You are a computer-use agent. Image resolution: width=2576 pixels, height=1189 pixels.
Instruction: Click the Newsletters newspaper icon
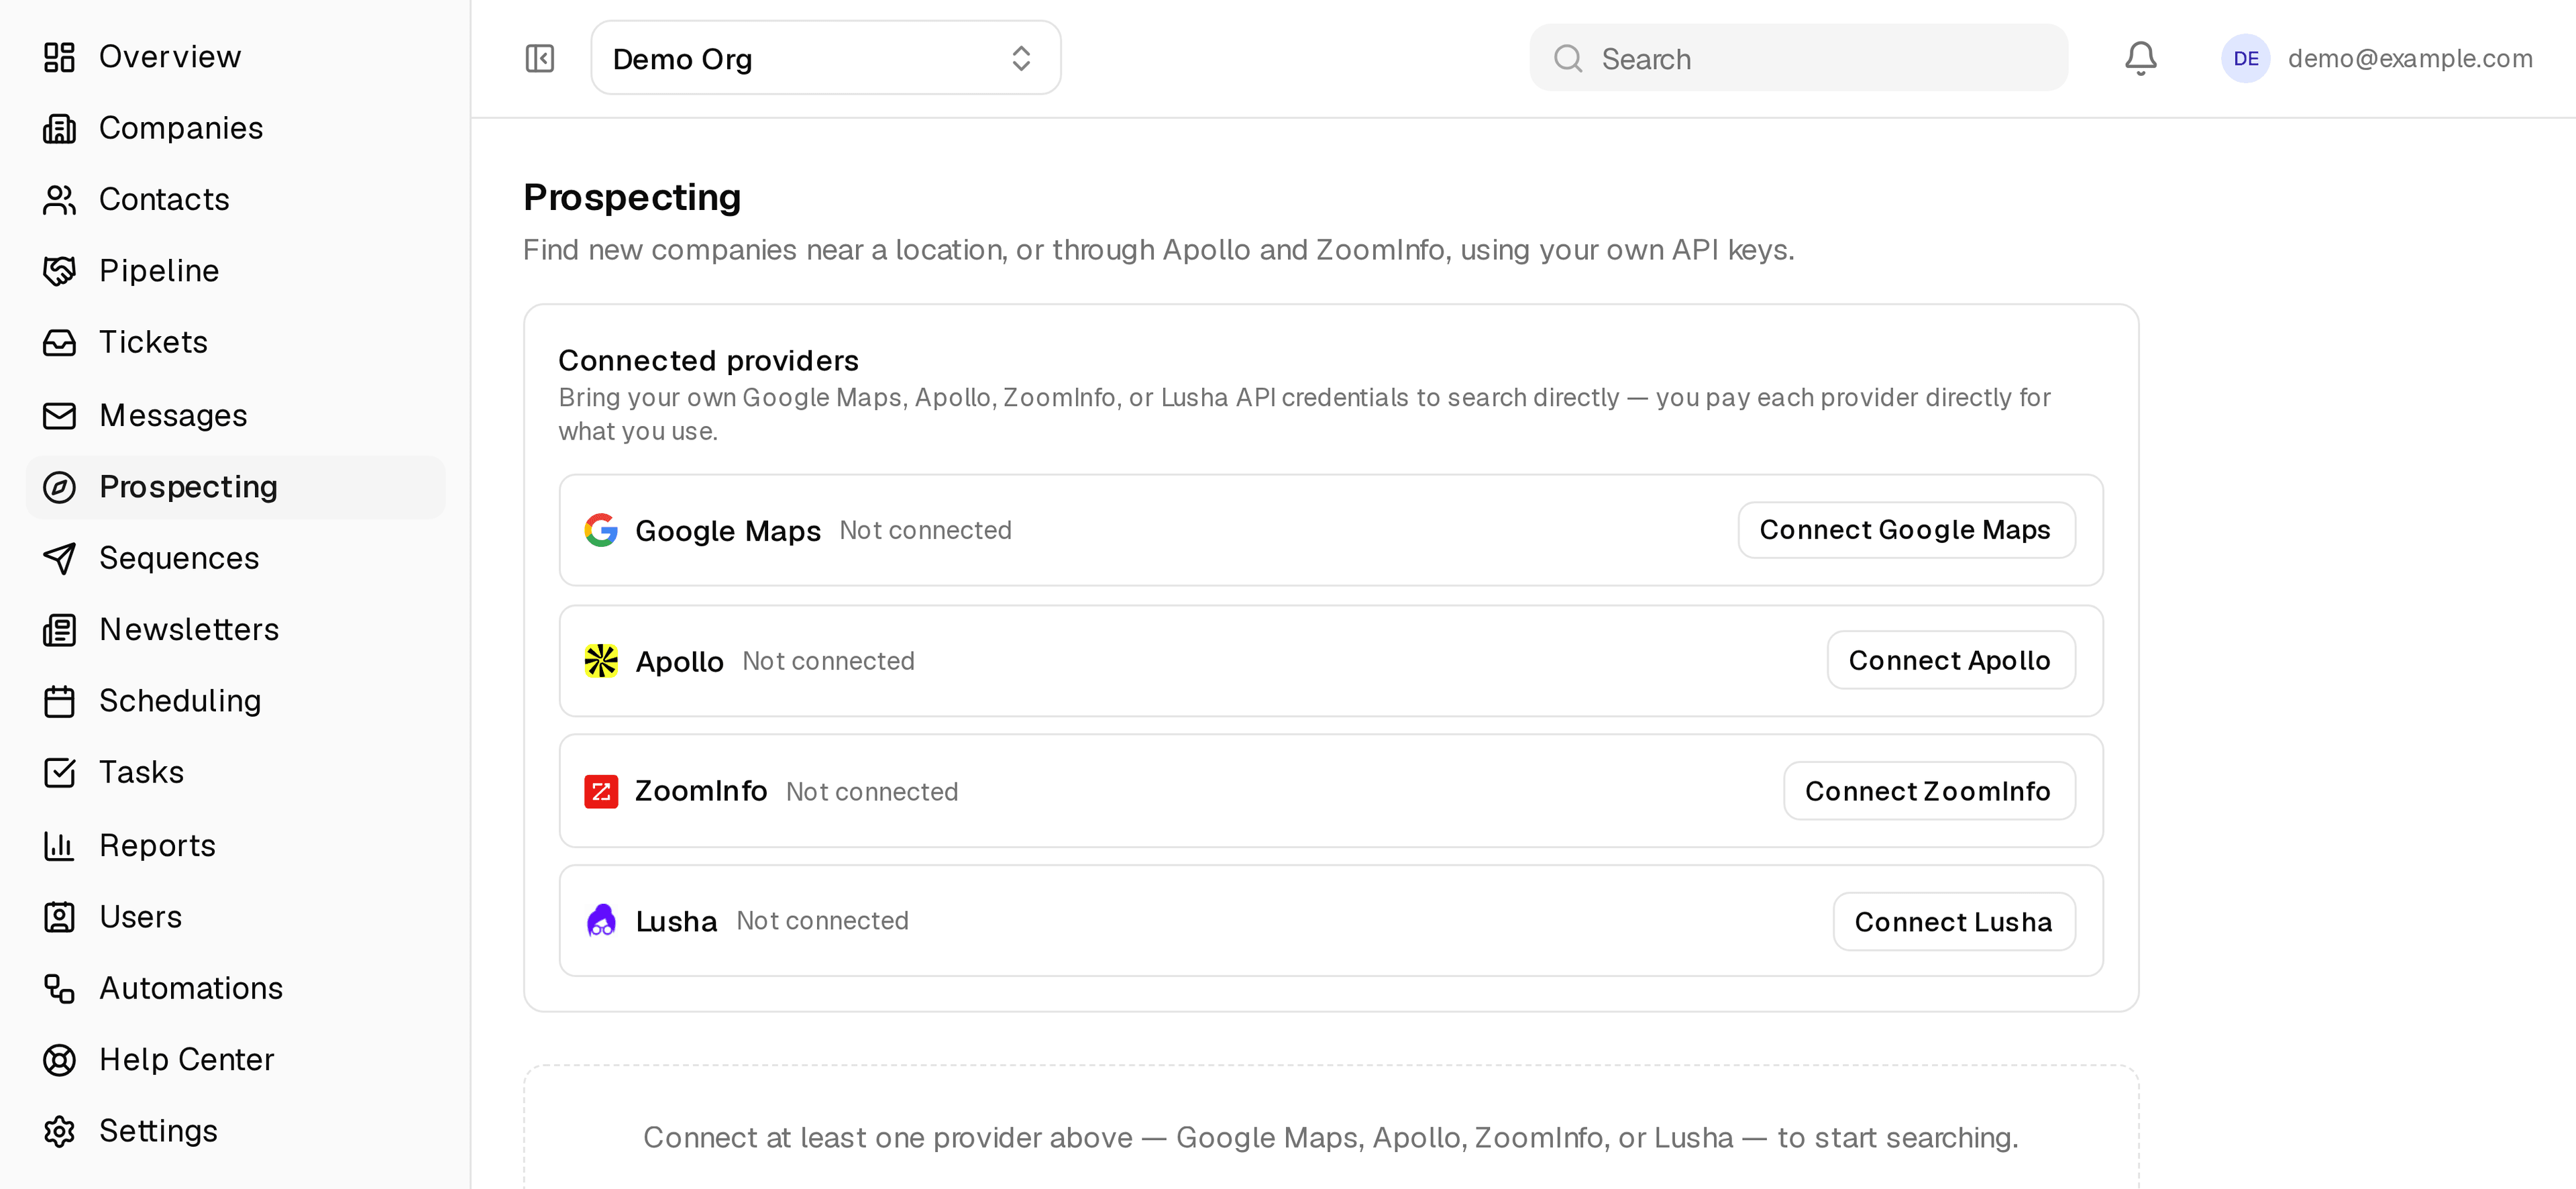click(x=59, y=630)
